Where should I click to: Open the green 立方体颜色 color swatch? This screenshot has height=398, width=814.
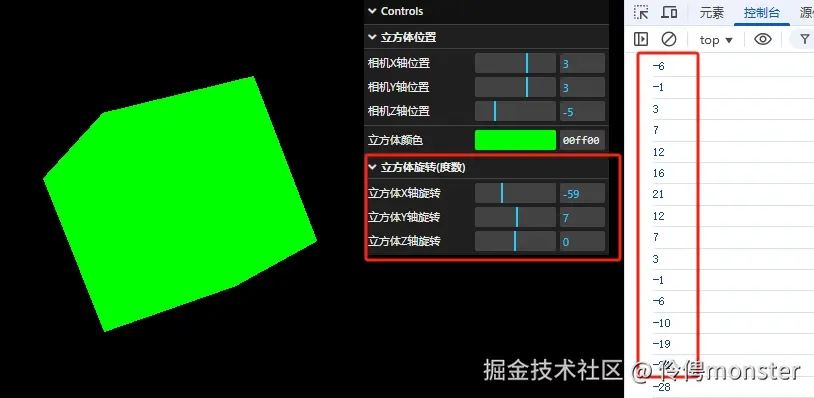(x=515, y=140)
